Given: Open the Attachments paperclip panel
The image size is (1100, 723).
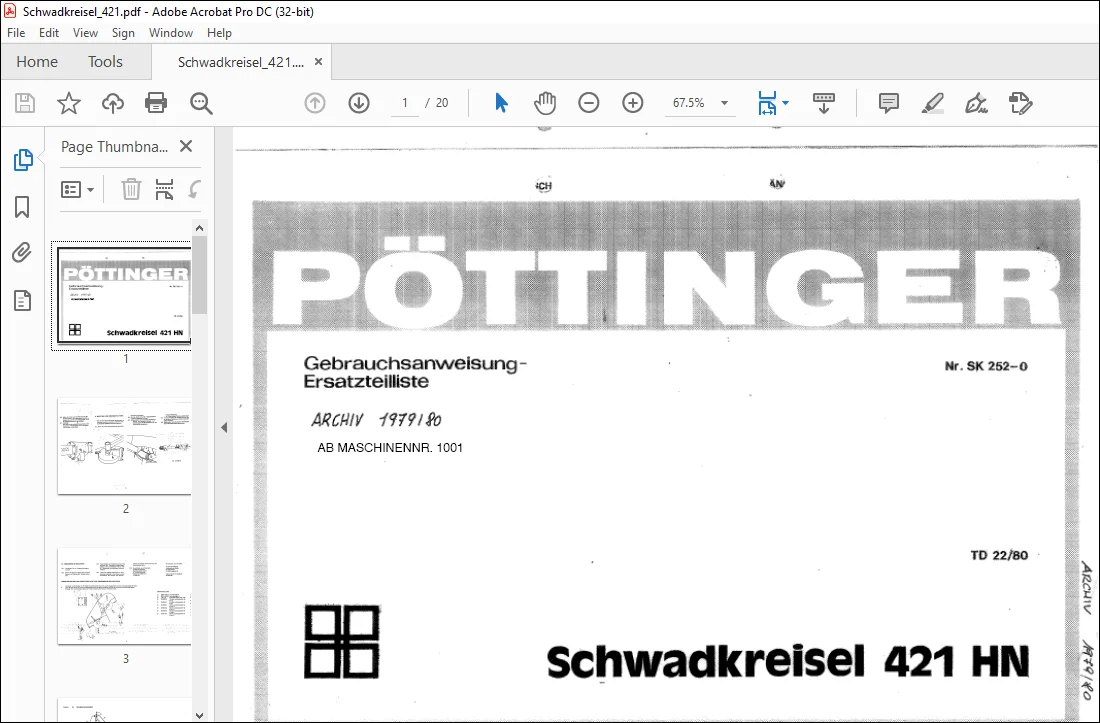Looking at the screenshot, I should (22, 253).
